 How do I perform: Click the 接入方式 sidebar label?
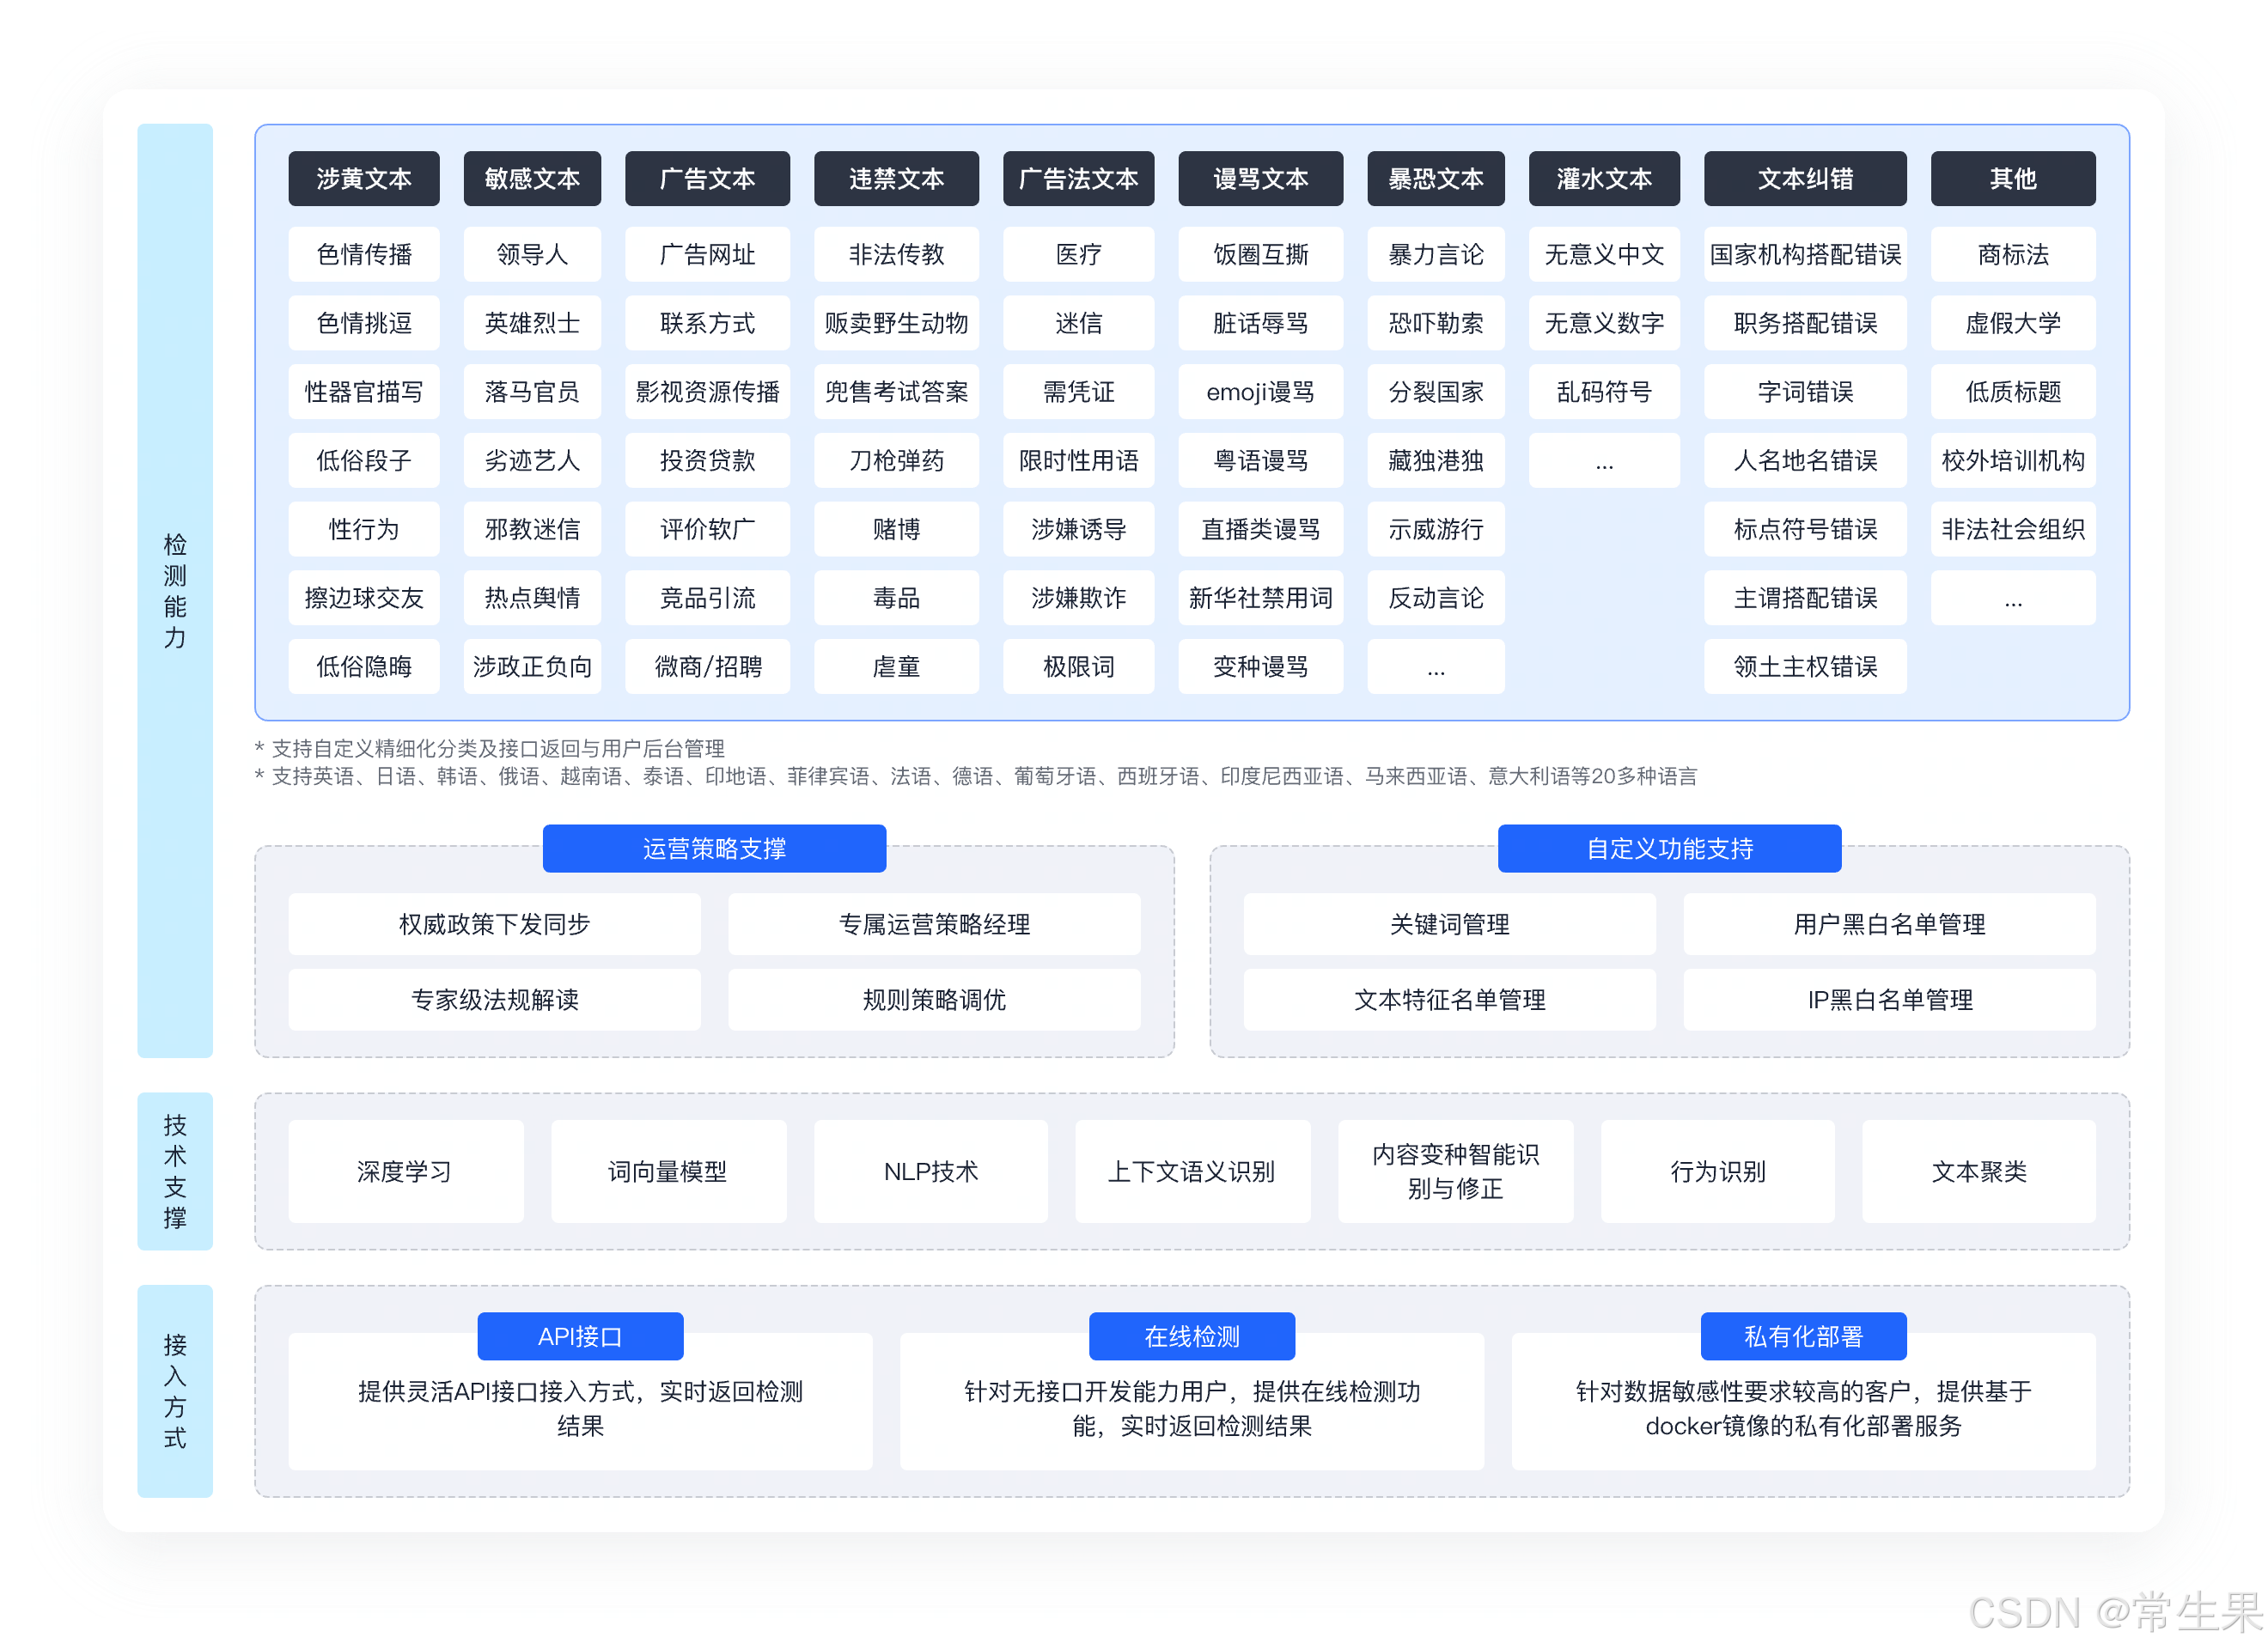pos(175,1390)
